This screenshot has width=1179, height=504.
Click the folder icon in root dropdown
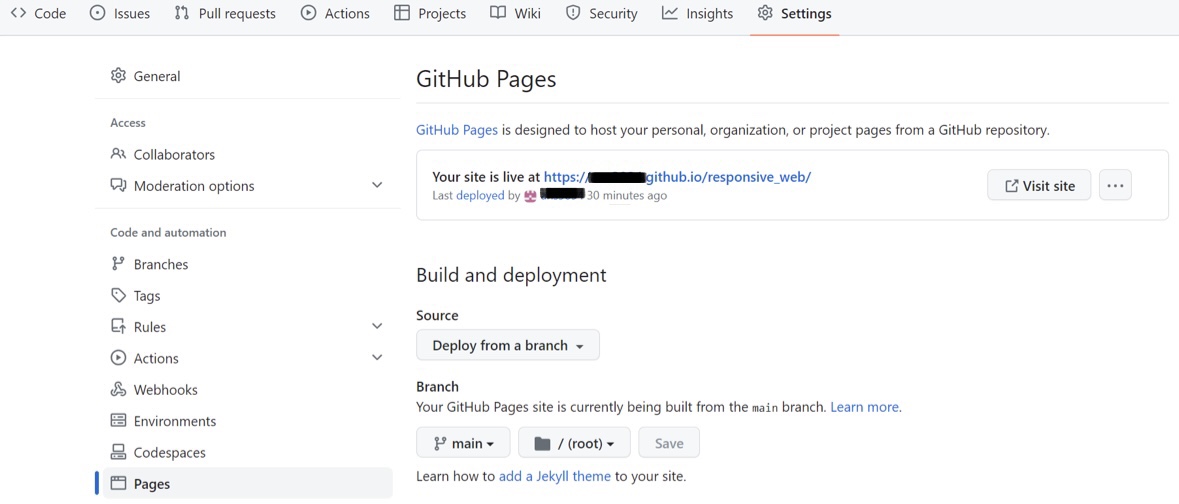coord(541,443)
